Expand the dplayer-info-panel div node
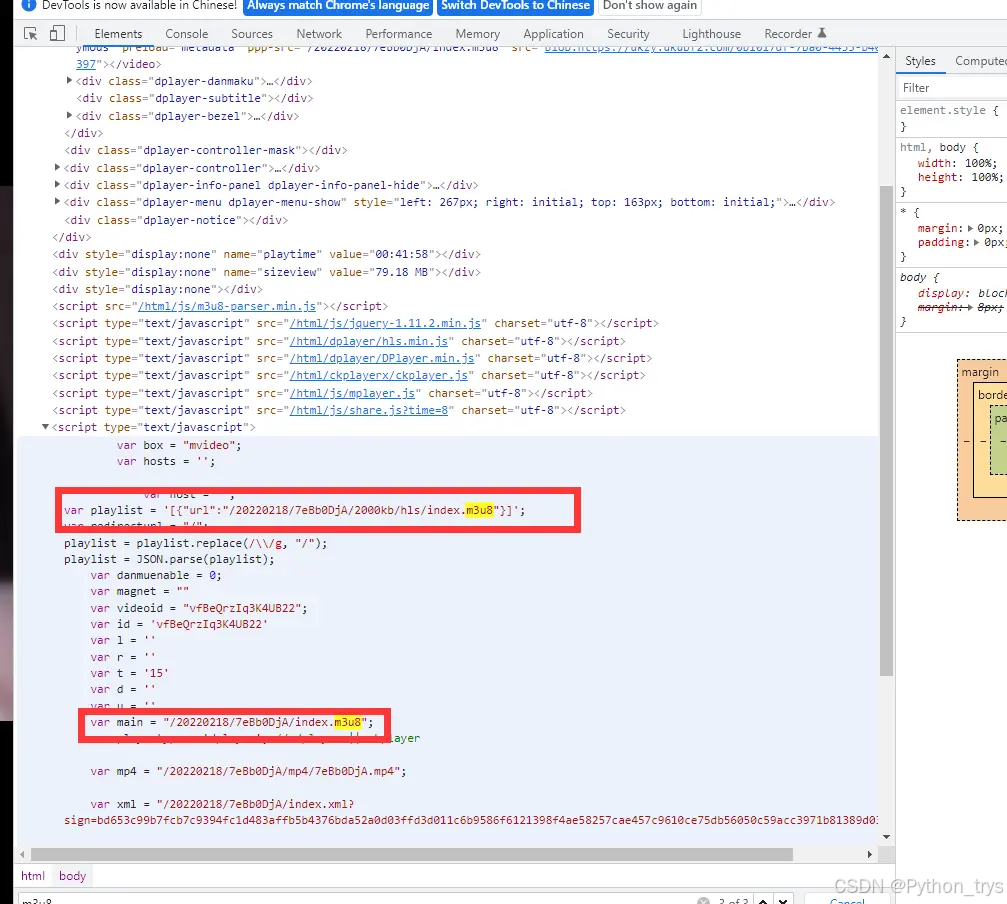 [57, 184]
